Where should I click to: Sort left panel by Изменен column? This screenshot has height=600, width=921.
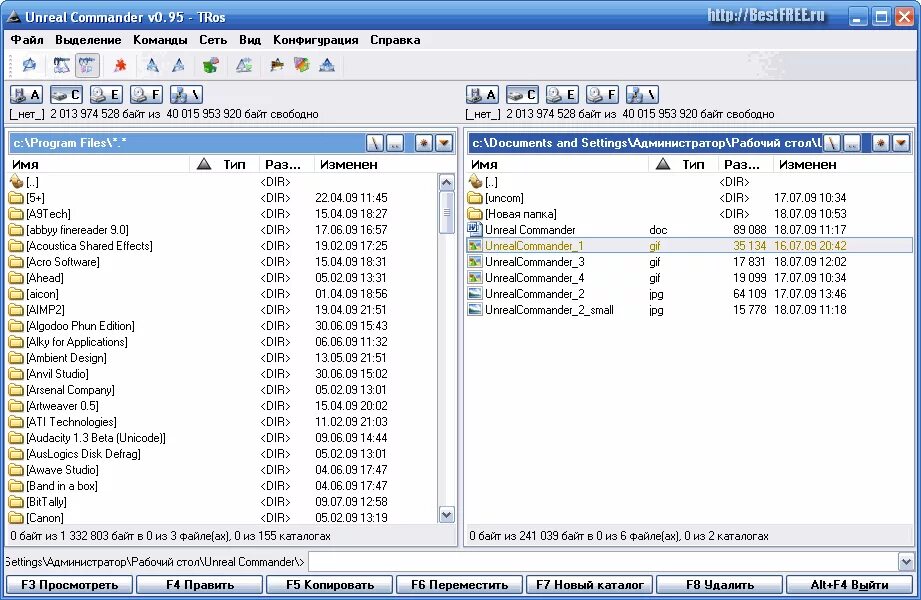(375, 165)
